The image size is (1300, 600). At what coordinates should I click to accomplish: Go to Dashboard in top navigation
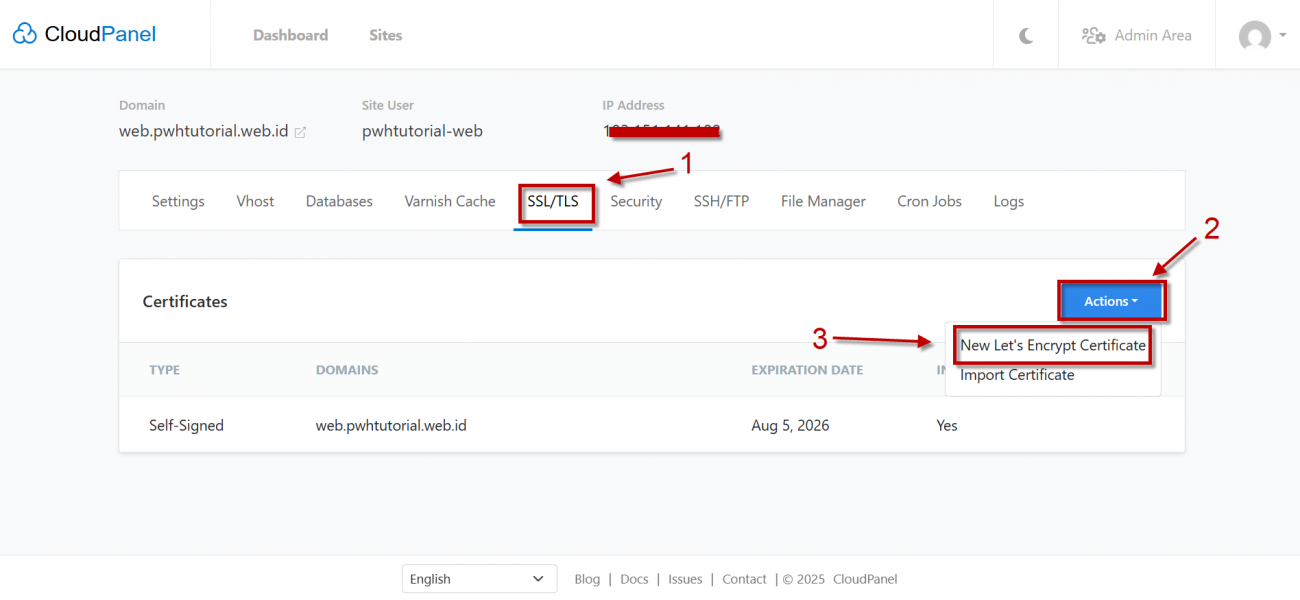point(290,35)
